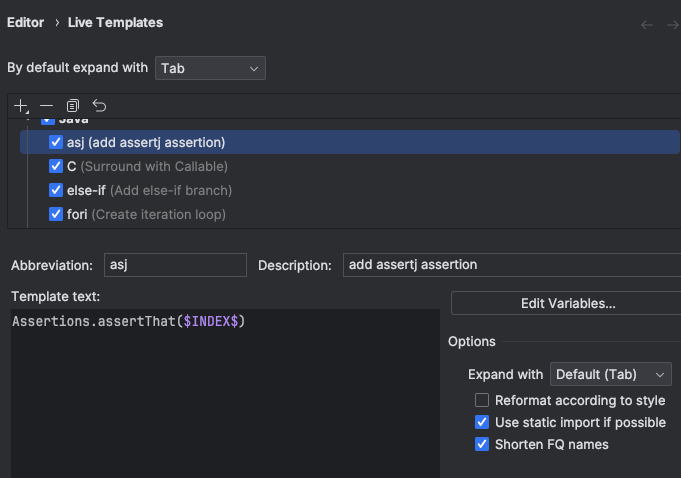
Task: Click the Abbreviation input field
Action: tap(175, 265)
